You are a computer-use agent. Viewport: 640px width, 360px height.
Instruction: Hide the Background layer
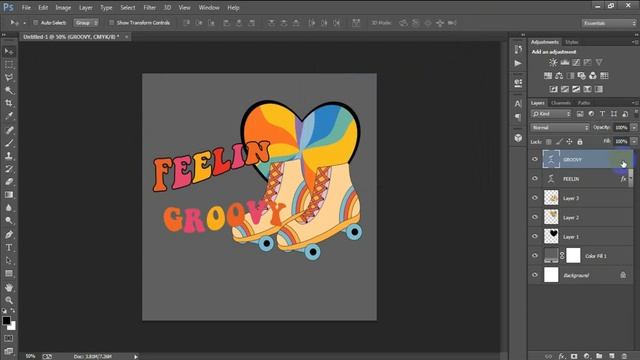[x=535, y=275]
